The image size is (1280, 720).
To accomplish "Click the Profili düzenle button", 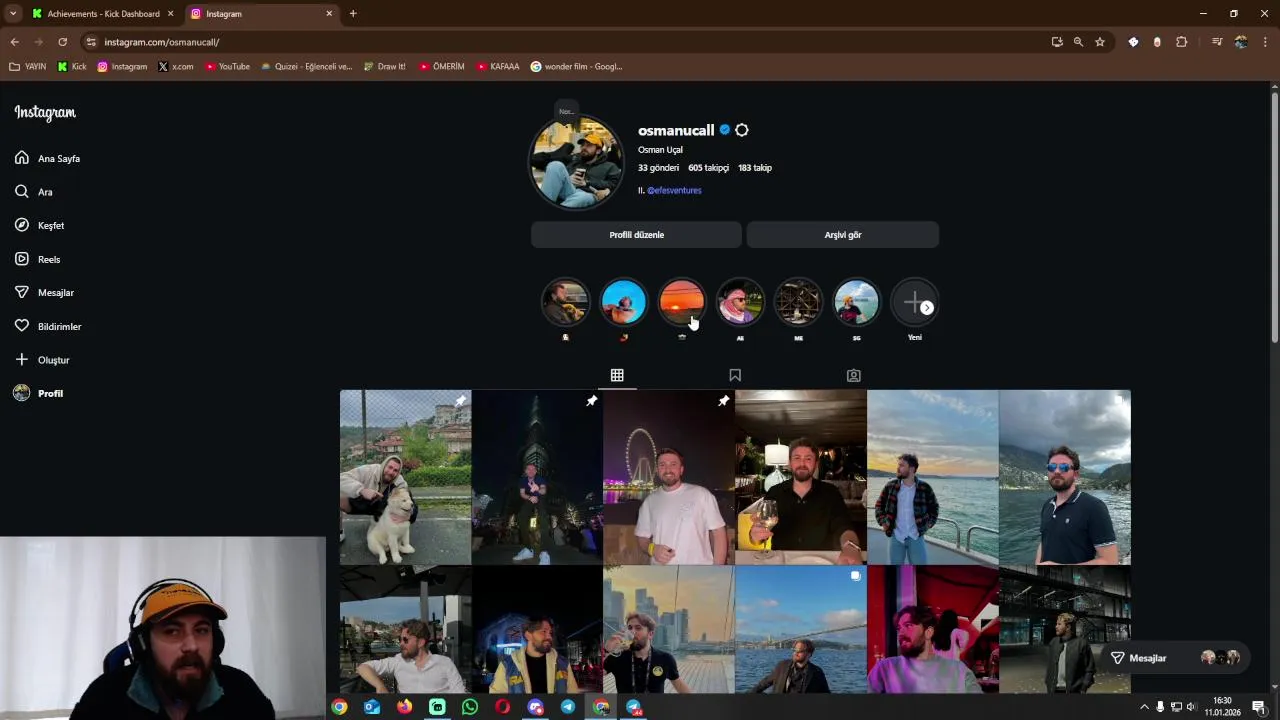I will 636,235.
